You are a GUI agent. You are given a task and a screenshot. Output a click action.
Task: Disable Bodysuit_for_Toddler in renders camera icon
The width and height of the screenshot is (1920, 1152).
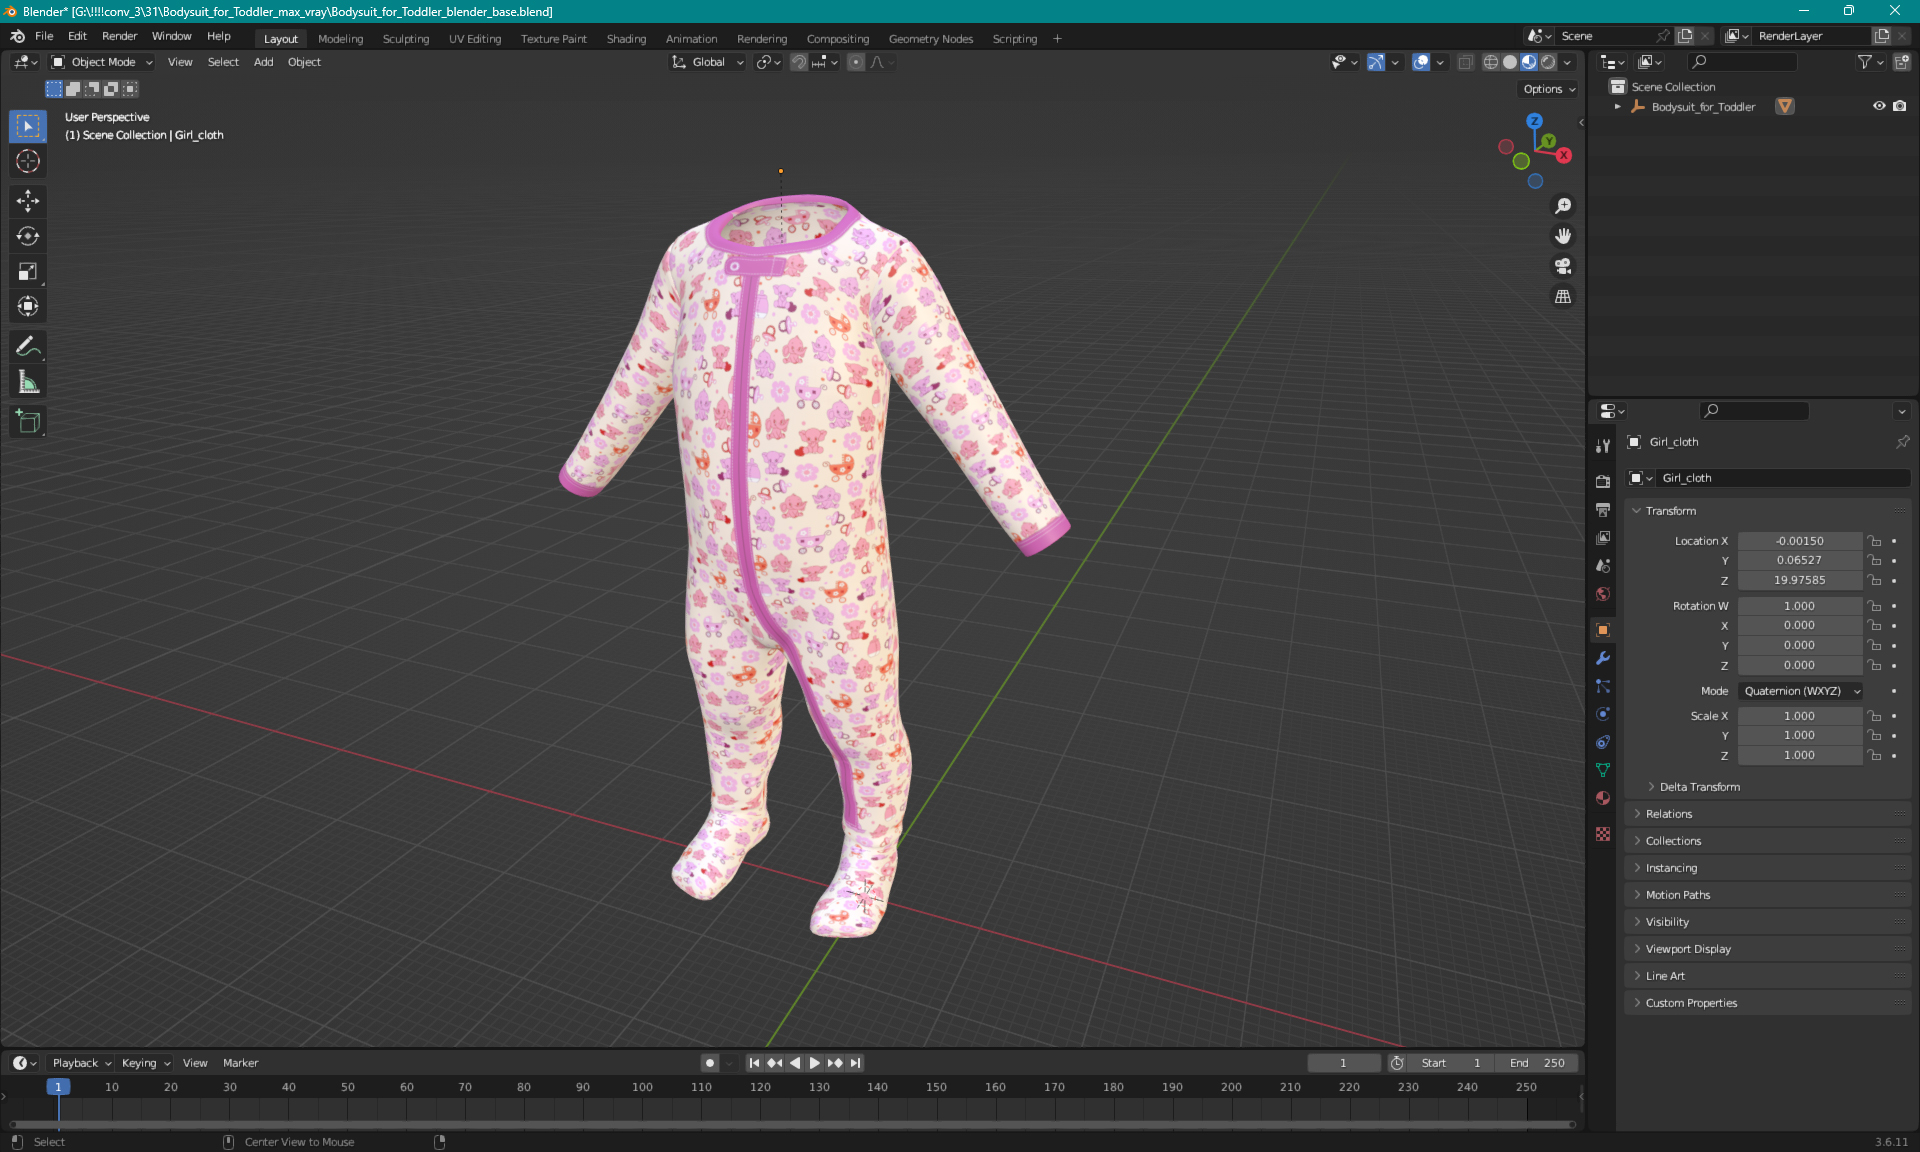coord(1900,106)
